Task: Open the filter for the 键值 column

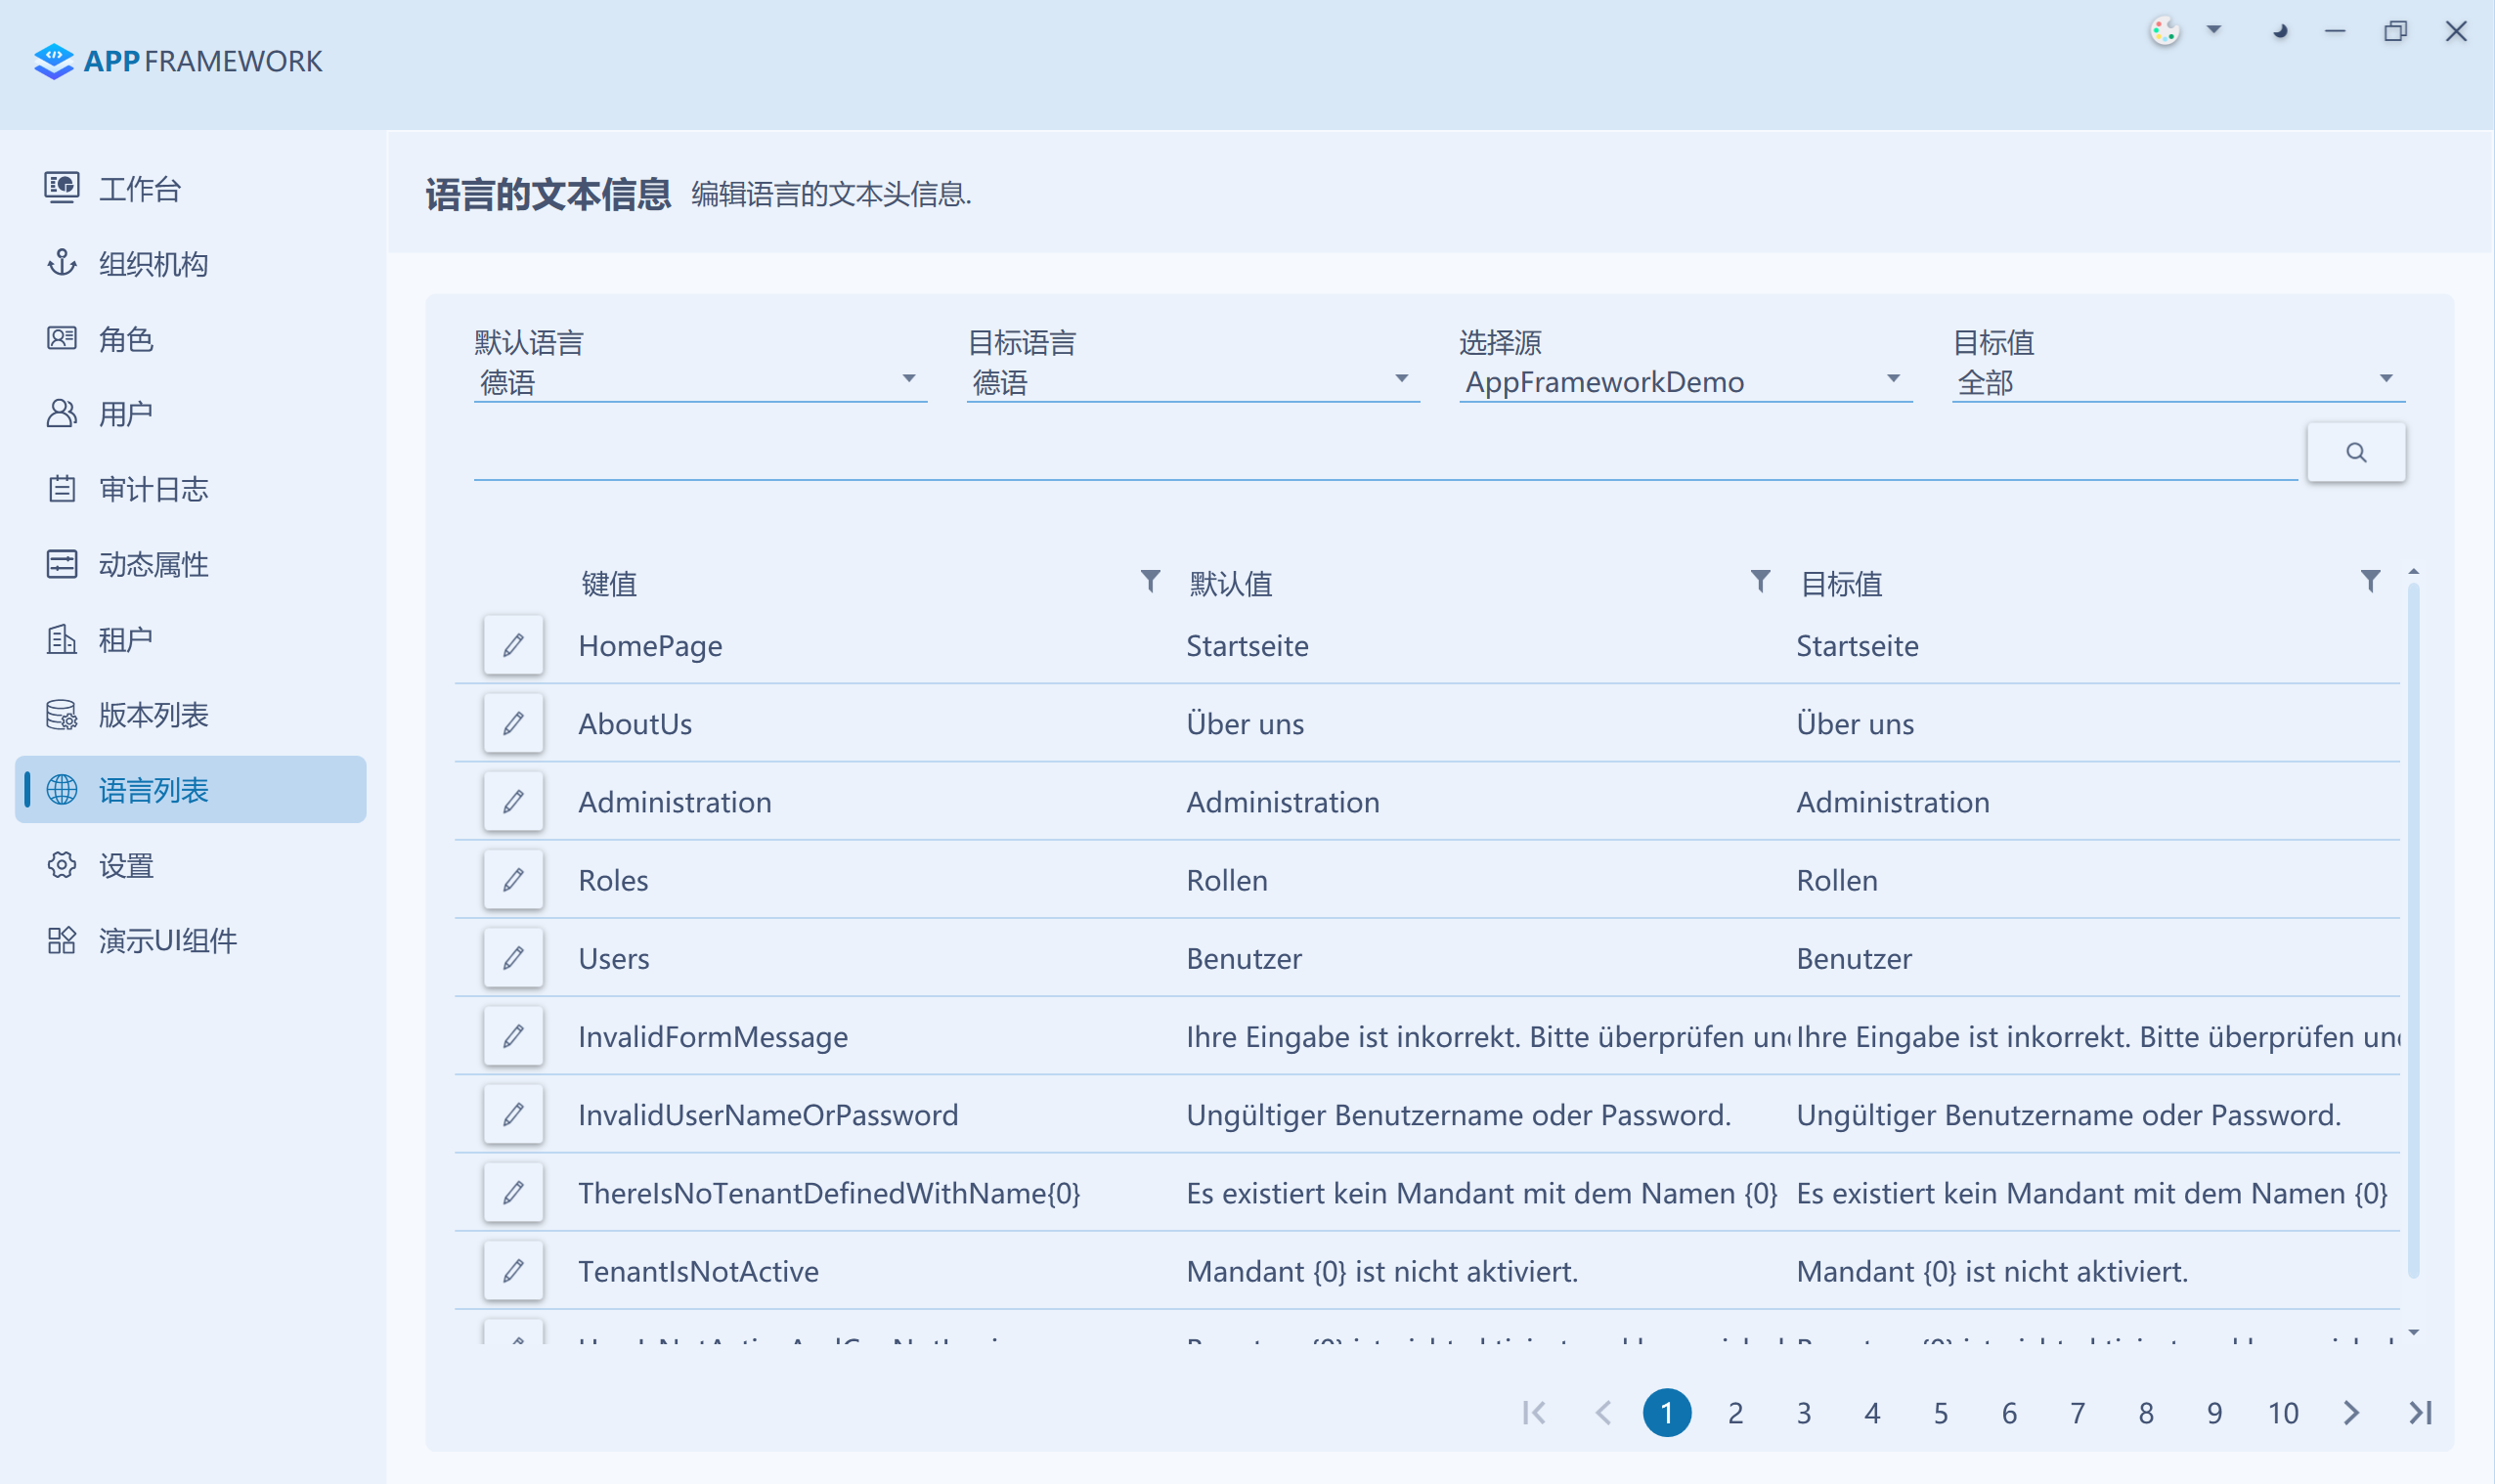Action: click(x=1150, y=581)
